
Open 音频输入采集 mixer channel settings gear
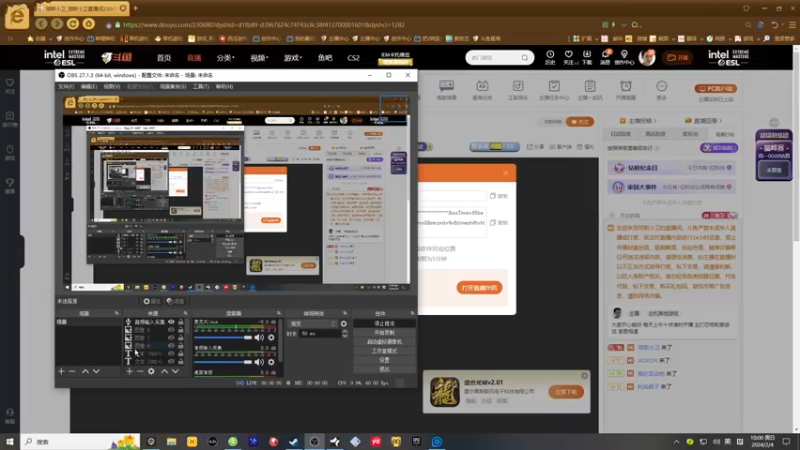(271, 362)
